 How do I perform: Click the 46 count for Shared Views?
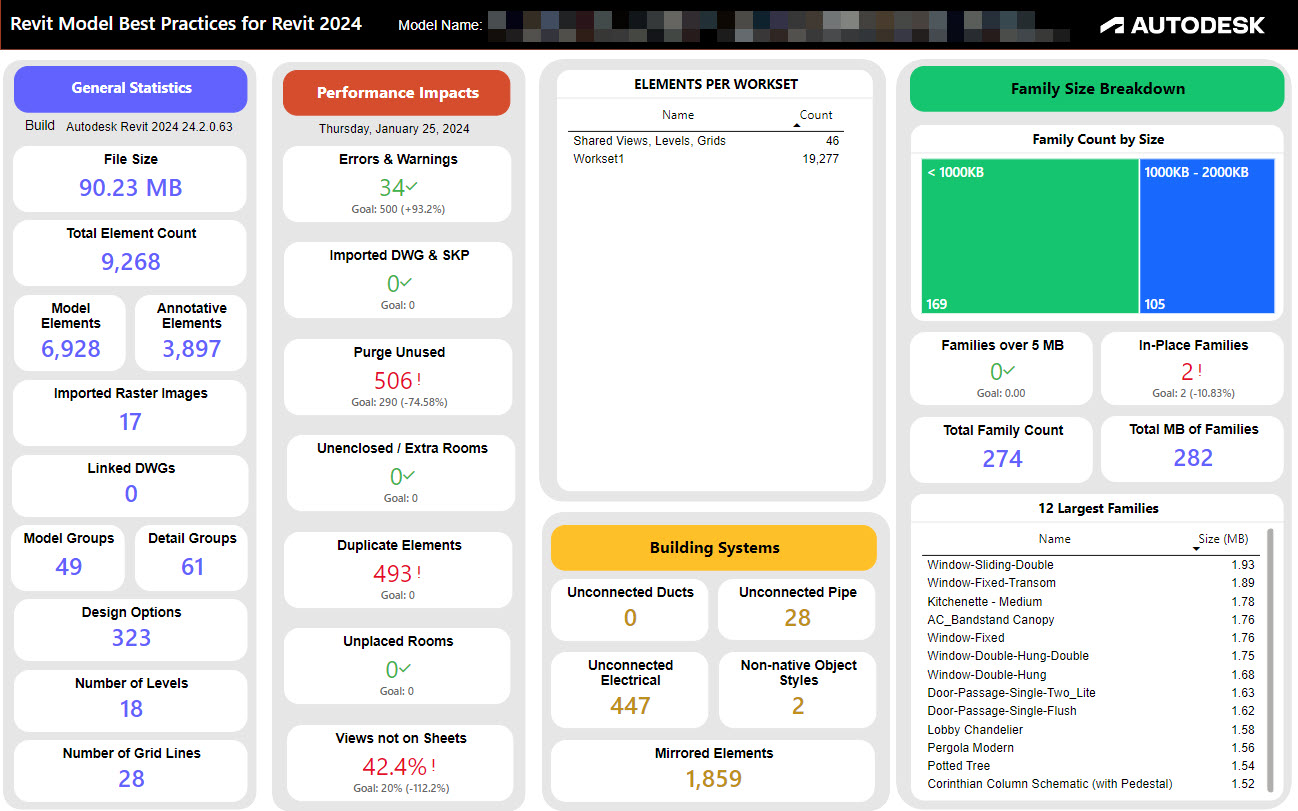[832, 141]
